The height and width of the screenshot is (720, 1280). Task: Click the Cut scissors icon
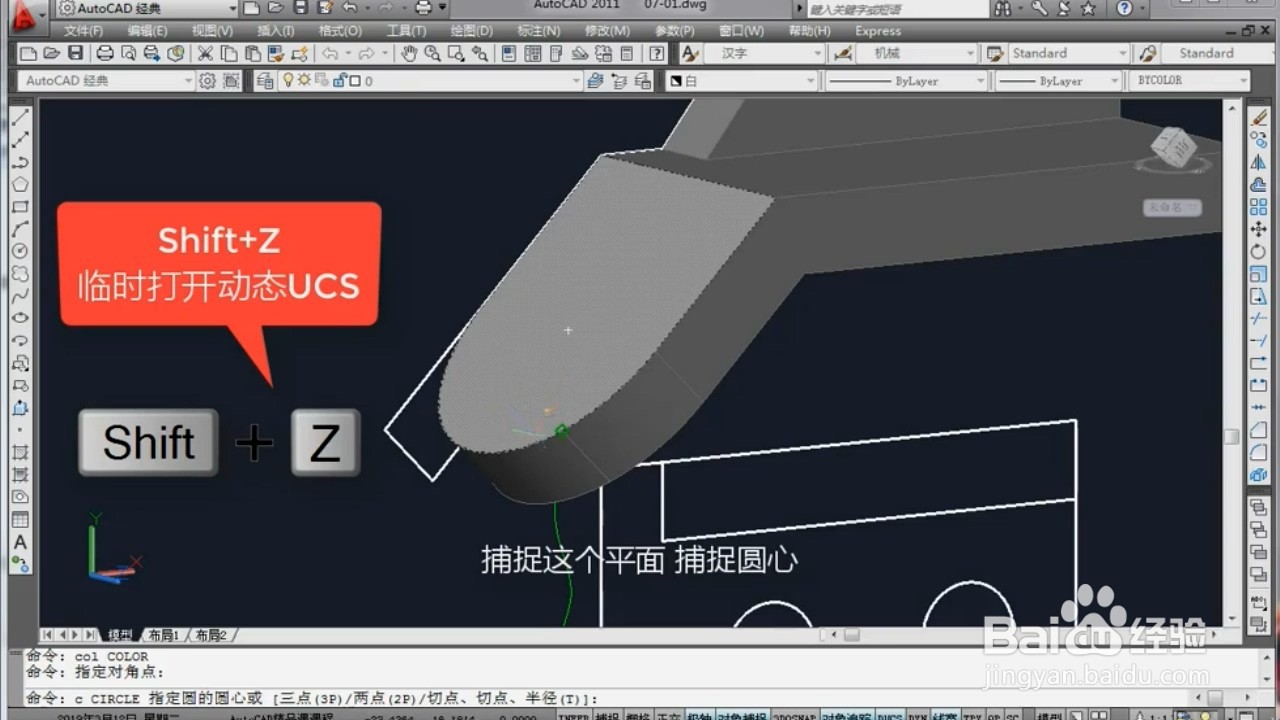coord(204,53)
